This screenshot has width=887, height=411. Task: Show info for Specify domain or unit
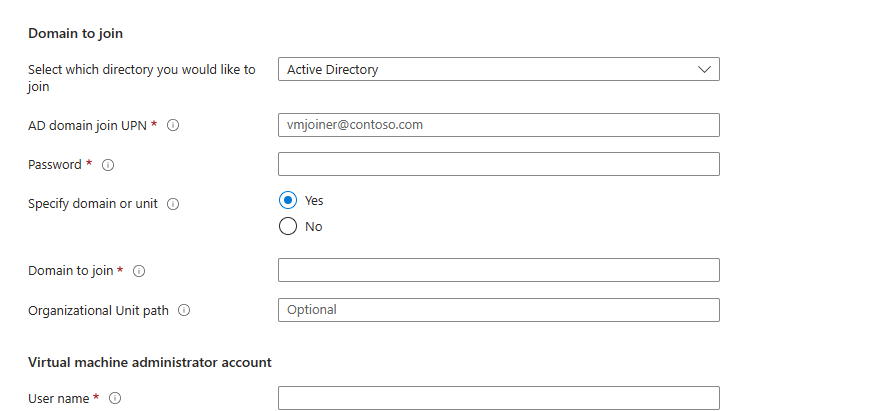[x=173, y=204]
